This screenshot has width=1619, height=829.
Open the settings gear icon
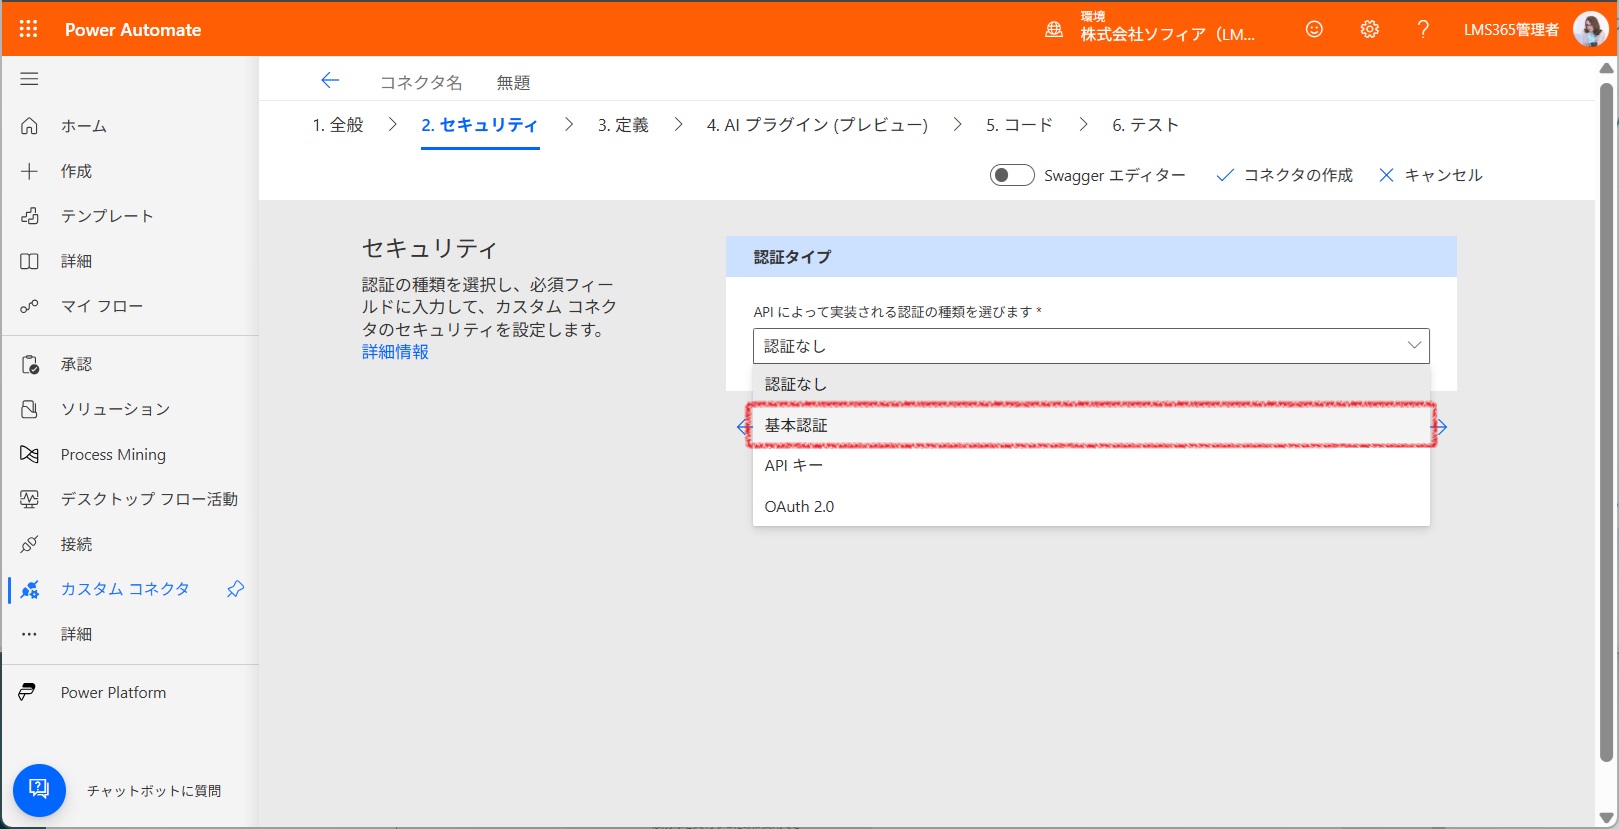pos(1369,29)
